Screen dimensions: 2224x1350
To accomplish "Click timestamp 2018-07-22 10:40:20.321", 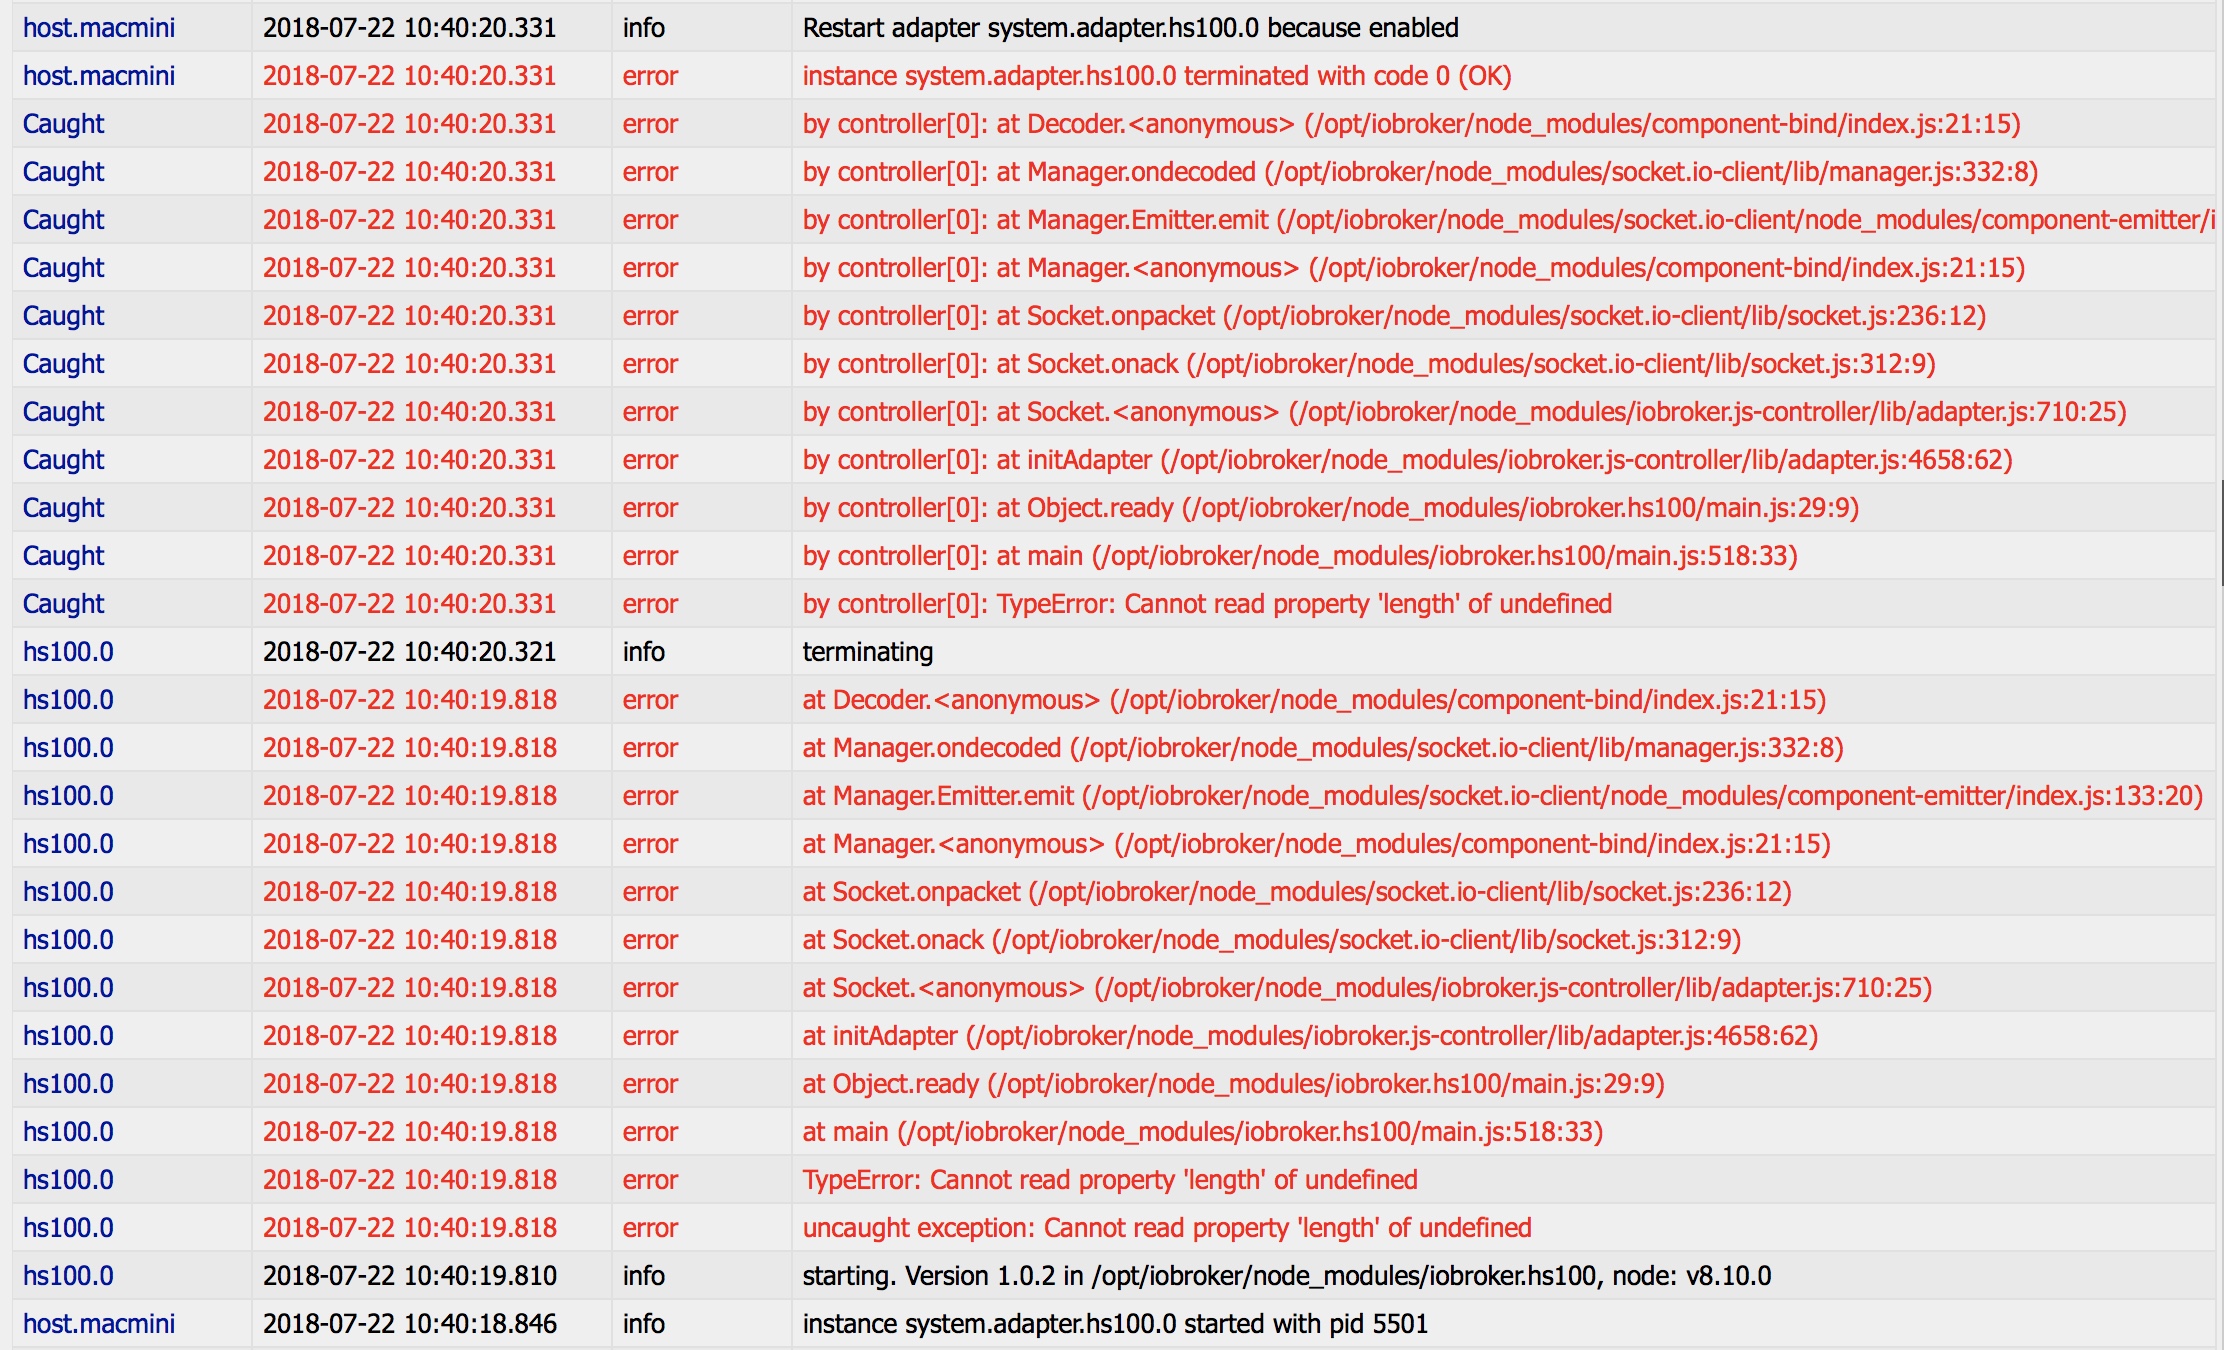I will pyautogui.click(x=409, y=652).
